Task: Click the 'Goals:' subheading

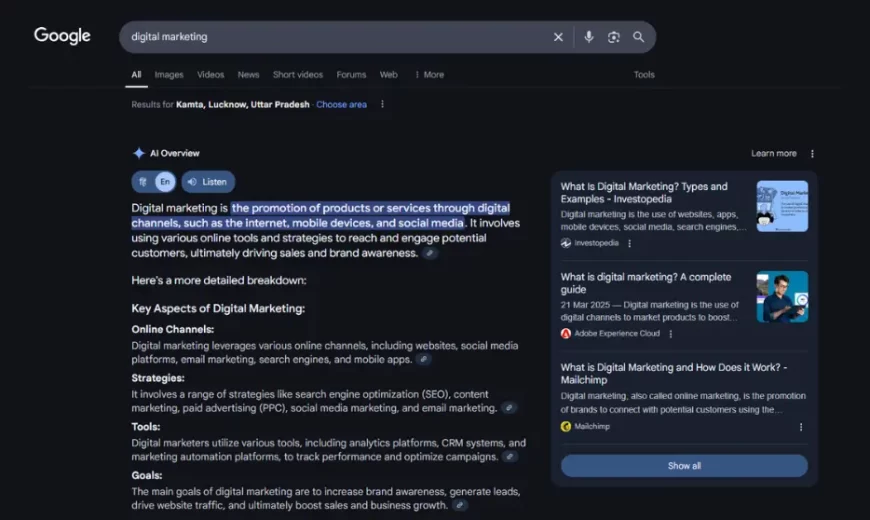Action: [x=146, y=475]
